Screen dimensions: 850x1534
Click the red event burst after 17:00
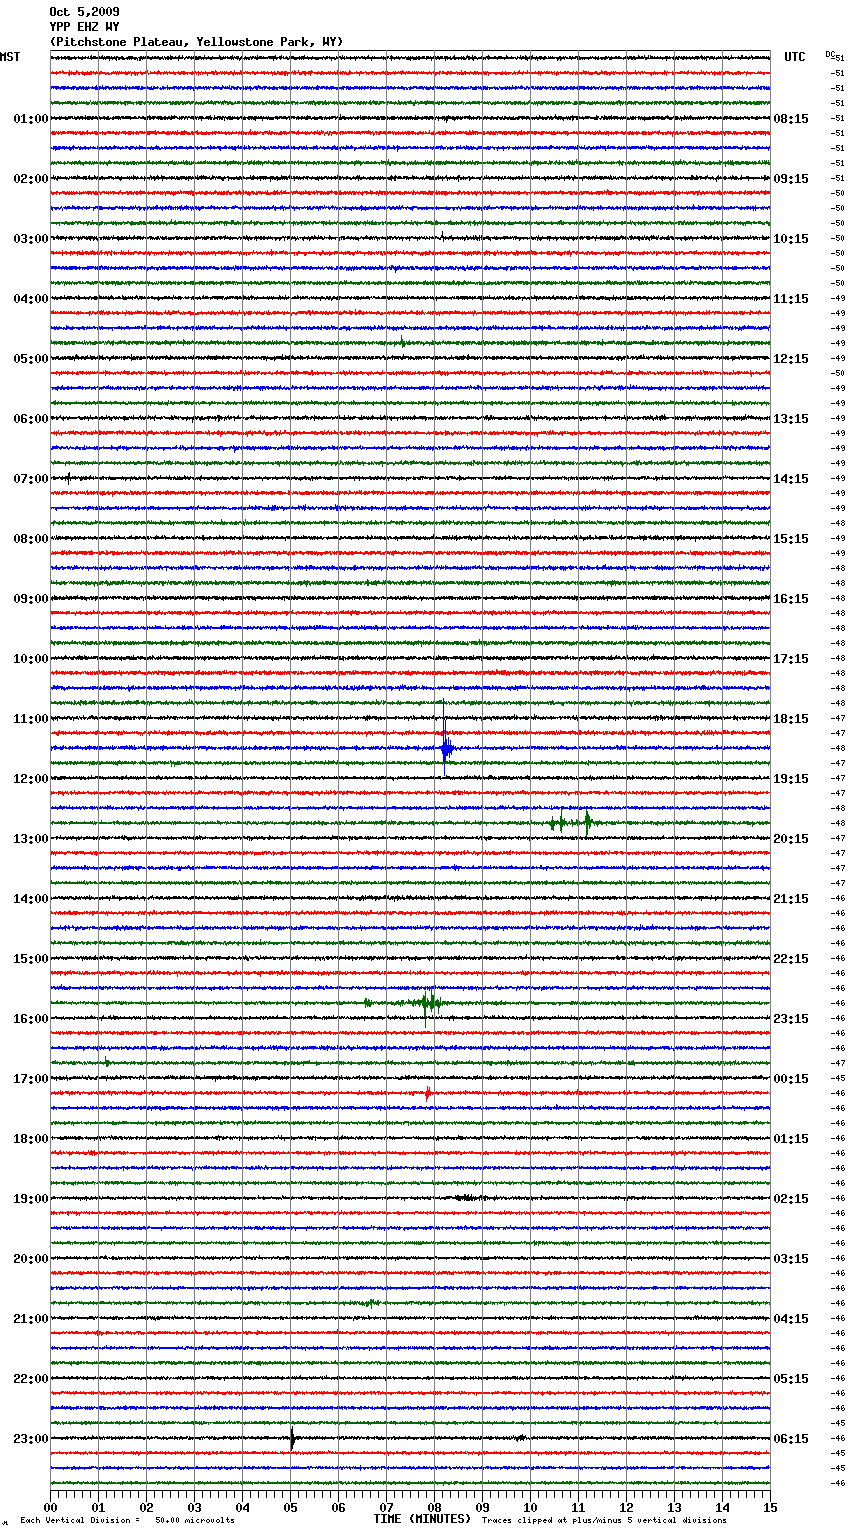428,1094
